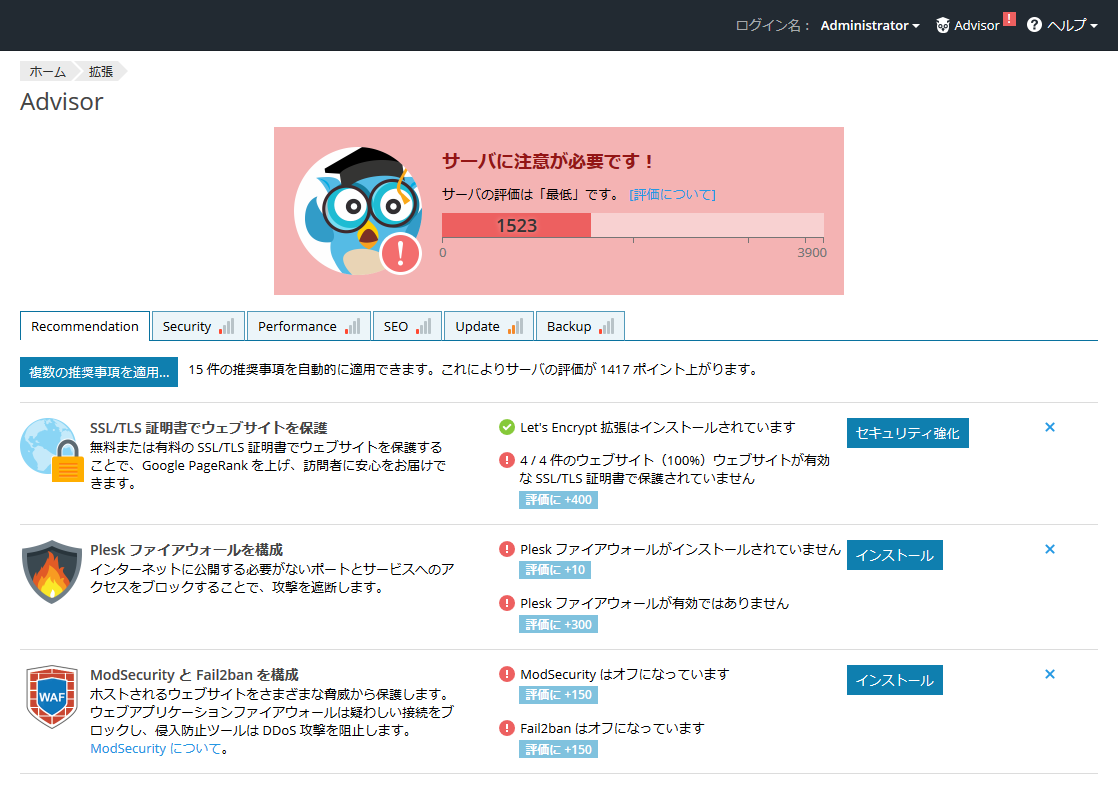
Task: Open the Performance tab
Action: pyautogui.click(x=308, y=326)
